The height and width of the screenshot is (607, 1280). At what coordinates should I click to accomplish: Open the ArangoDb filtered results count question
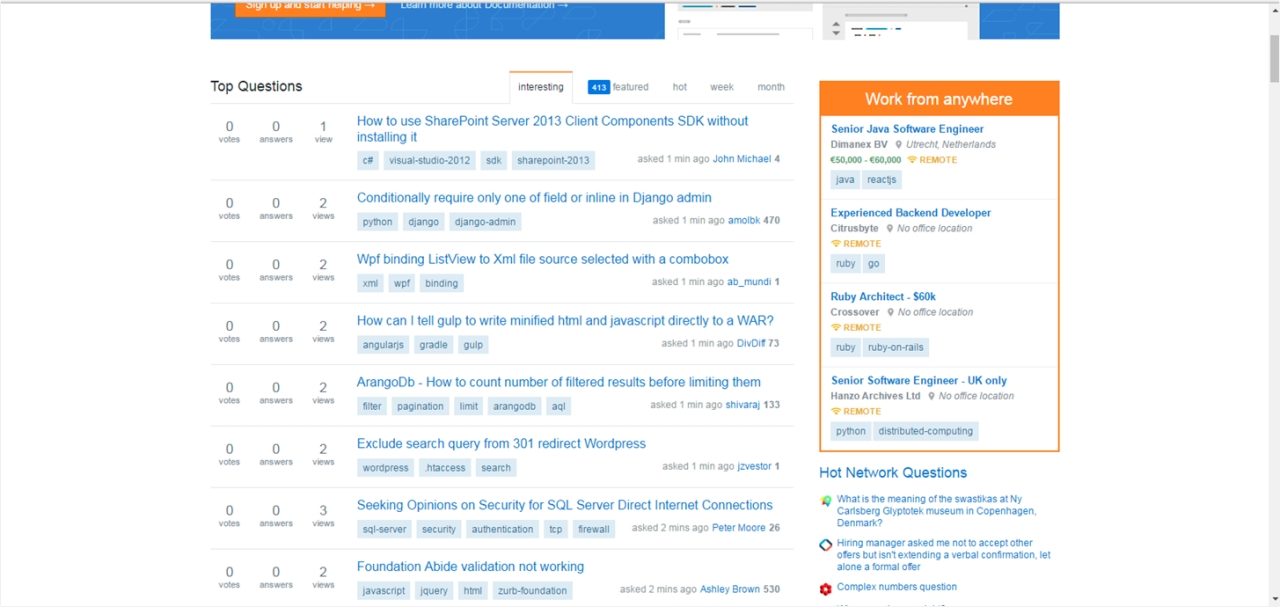point(558,382)
